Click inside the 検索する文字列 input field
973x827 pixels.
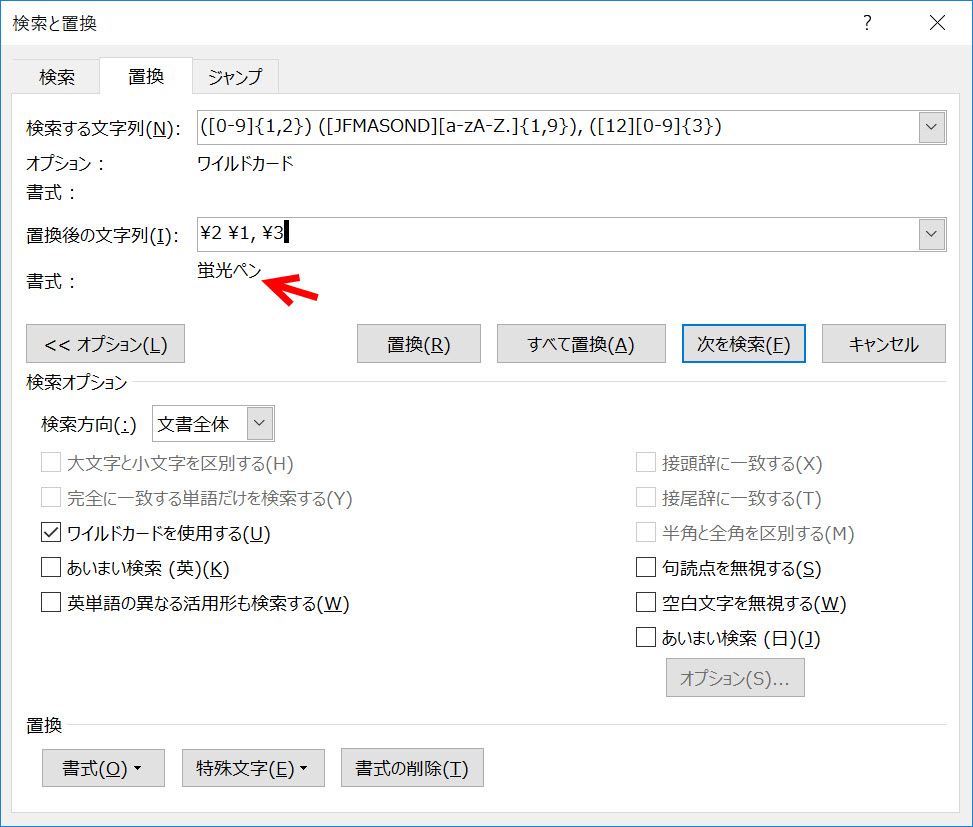pos(555,127)
